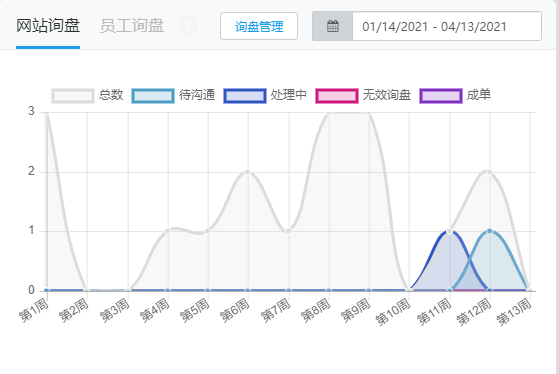Image resolution: width=559 pixels, height=374 pixels.
Task: Toggle 处理中 legend swatch
Action: click(x=245, y=96)
